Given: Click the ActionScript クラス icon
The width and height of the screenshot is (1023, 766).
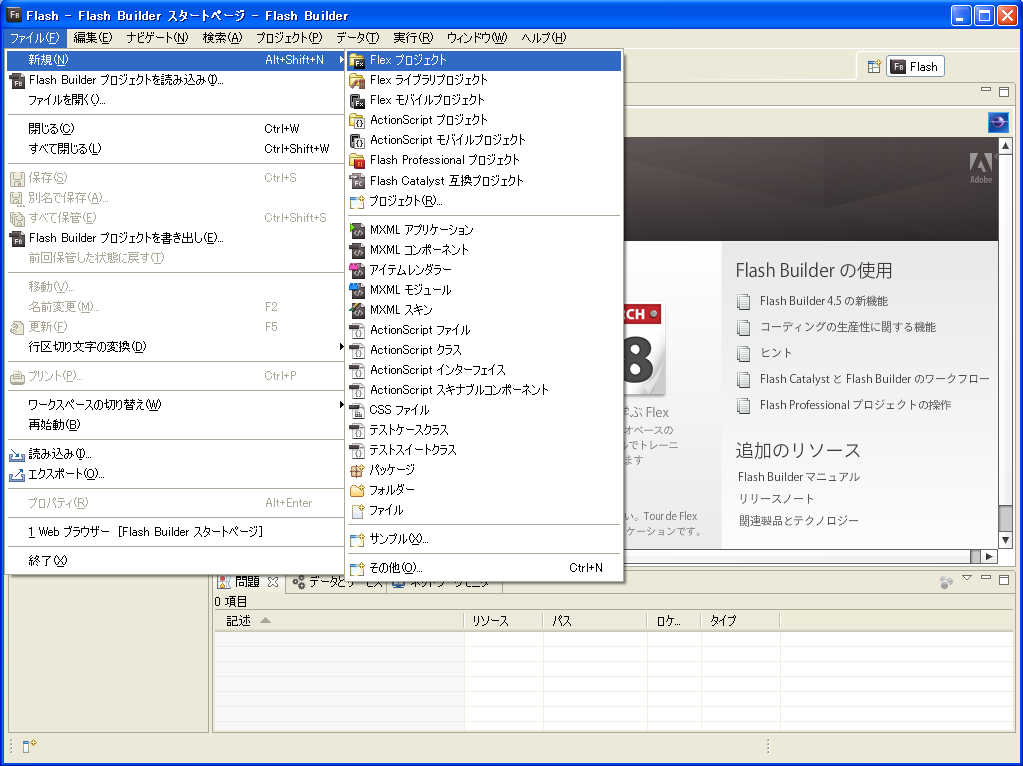Looking at the screenshot, I should (x=357, y=351).
